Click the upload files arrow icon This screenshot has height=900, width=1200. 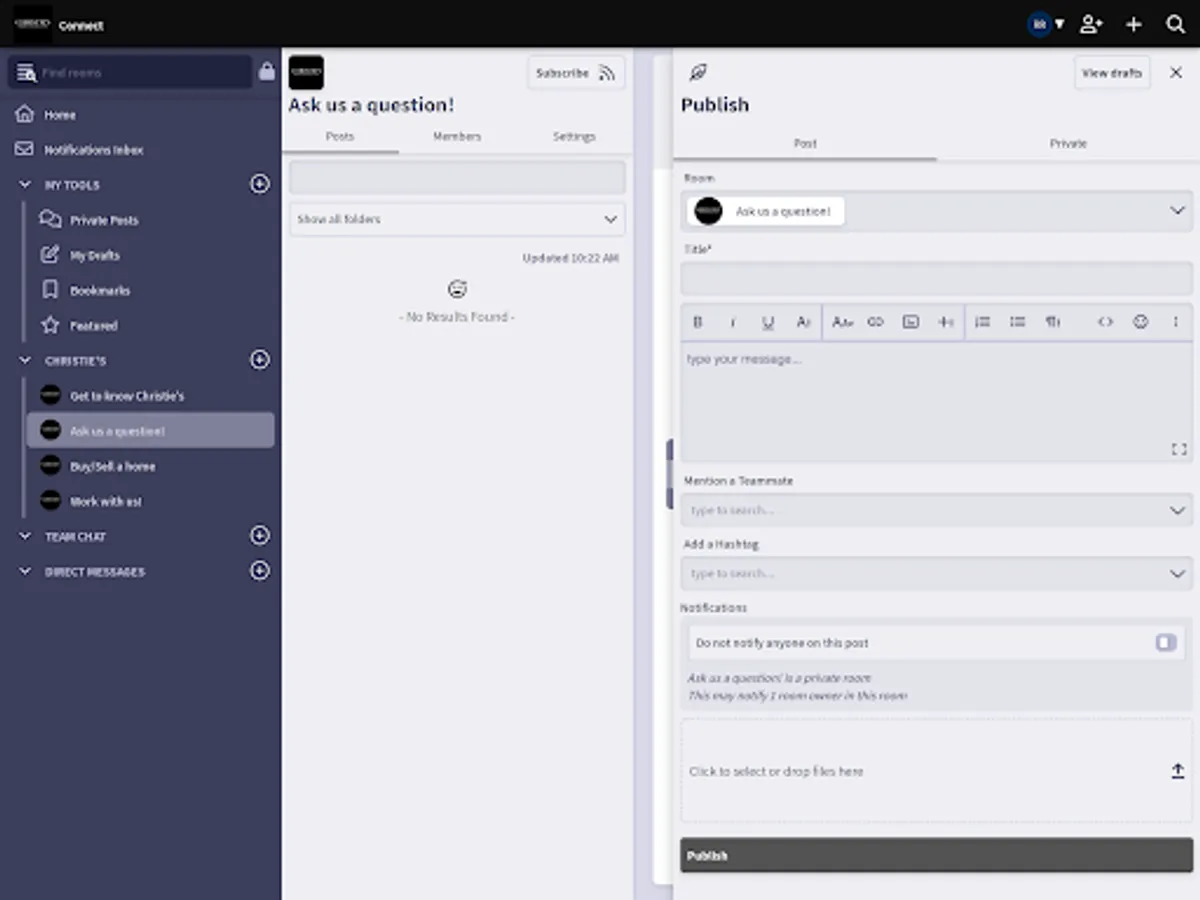pyautogui.click(x=1178, y=771)
